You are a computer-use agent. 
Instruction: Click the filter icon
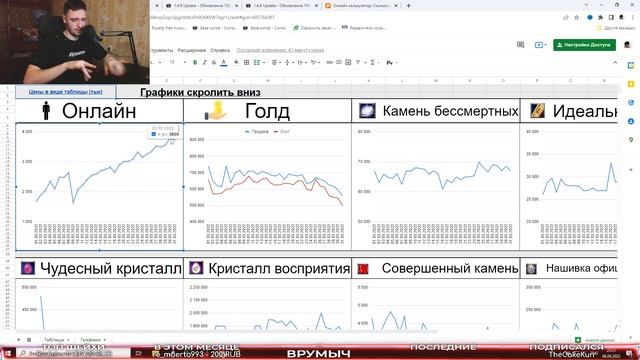click(x=358, y=62)
